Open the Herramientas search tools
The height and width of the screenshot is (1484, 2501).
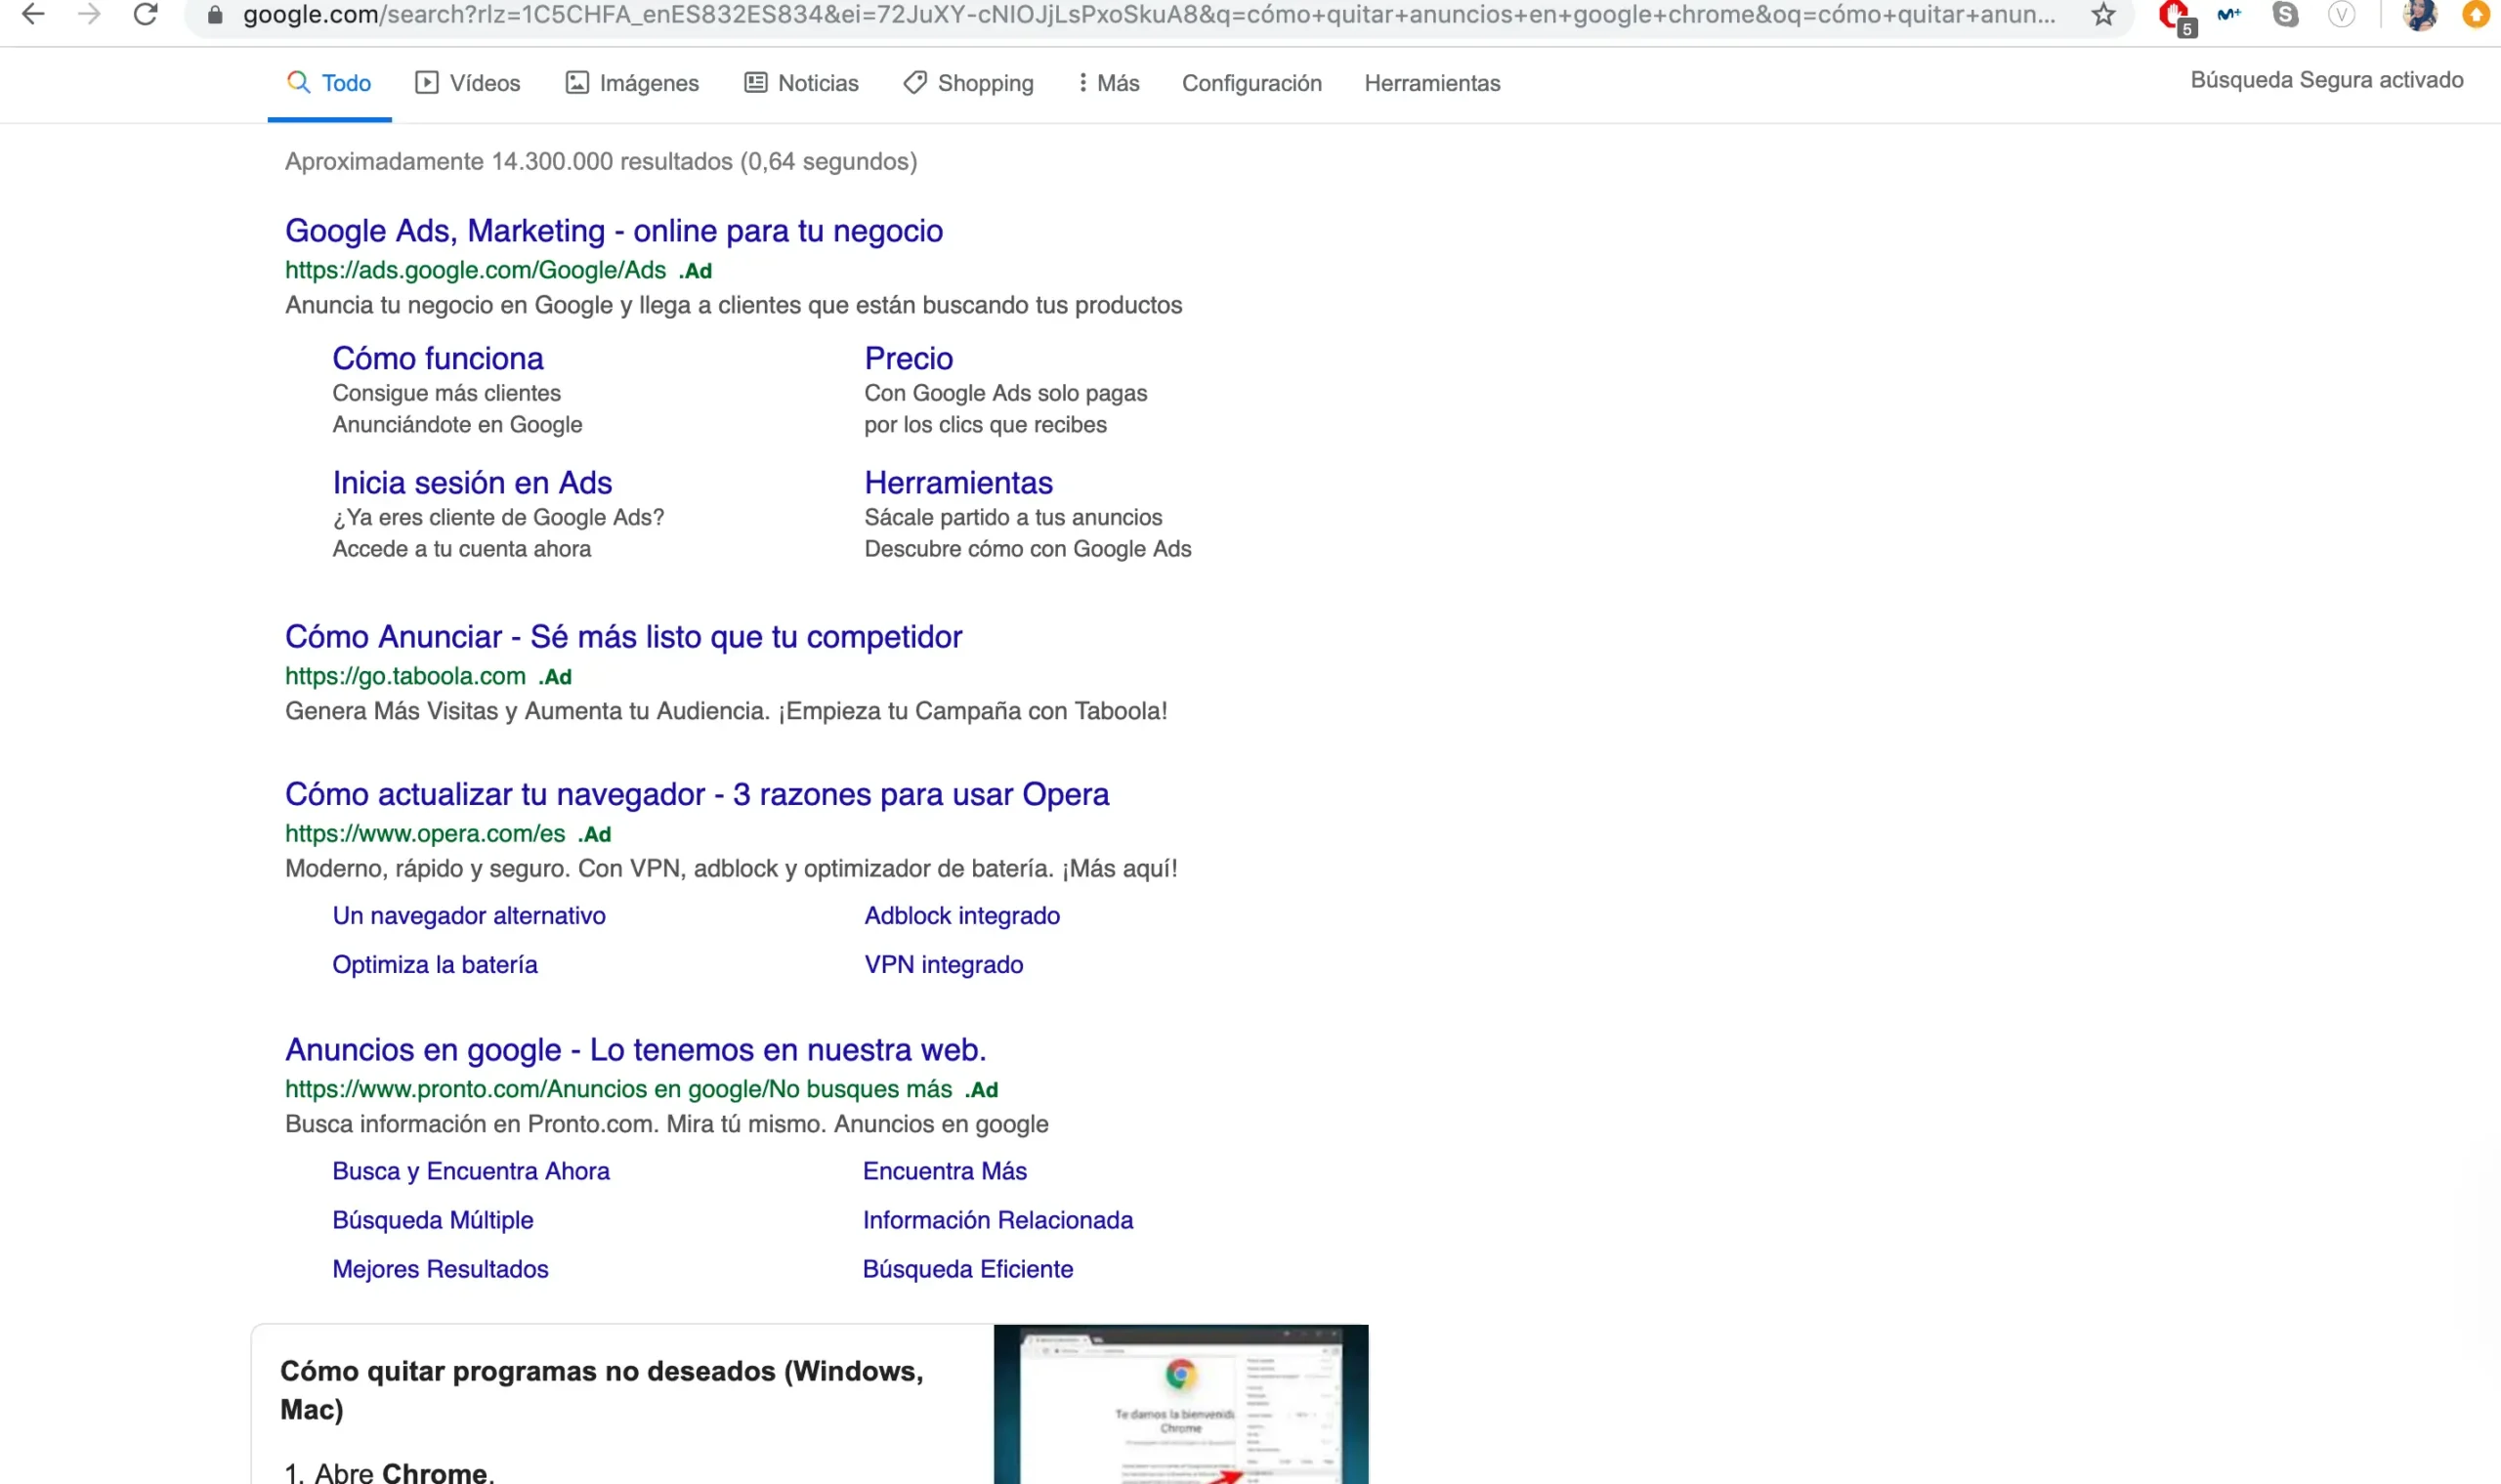pyautogui.click(x=1432, y=83)
